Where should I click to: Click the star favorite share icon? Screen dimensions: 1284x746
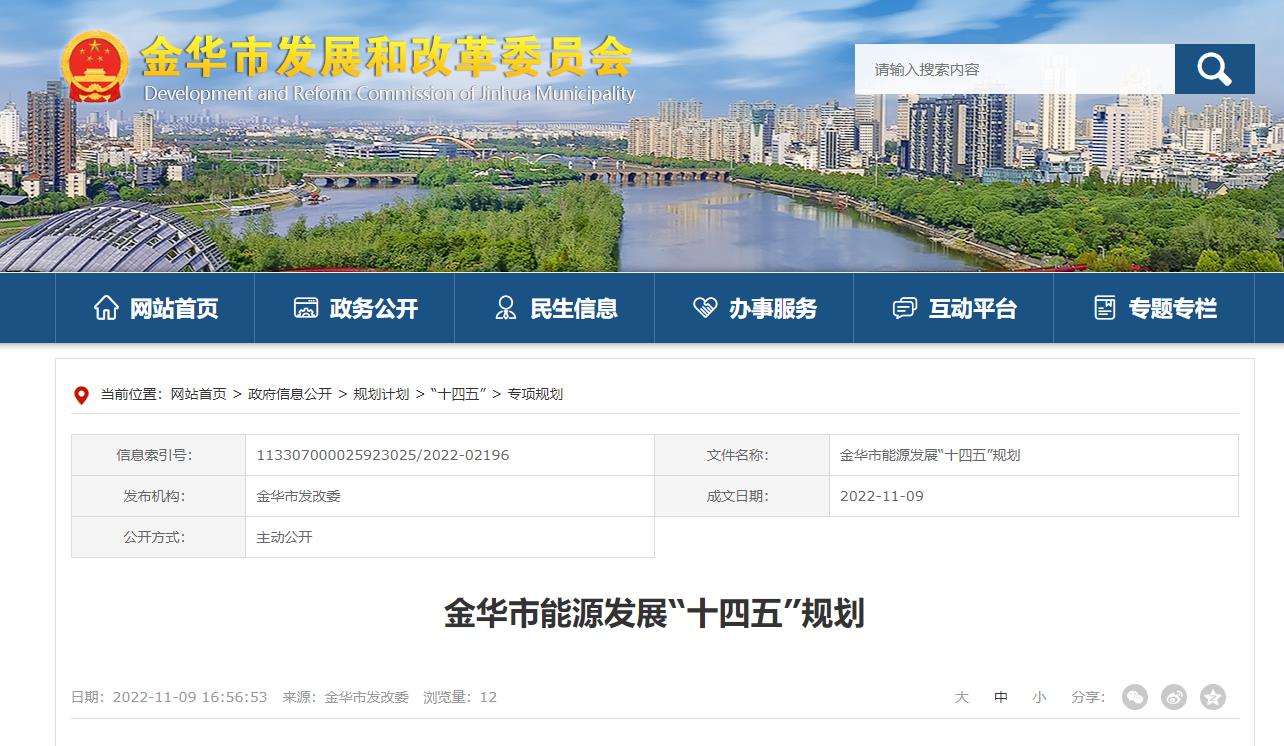[1212, 697]
